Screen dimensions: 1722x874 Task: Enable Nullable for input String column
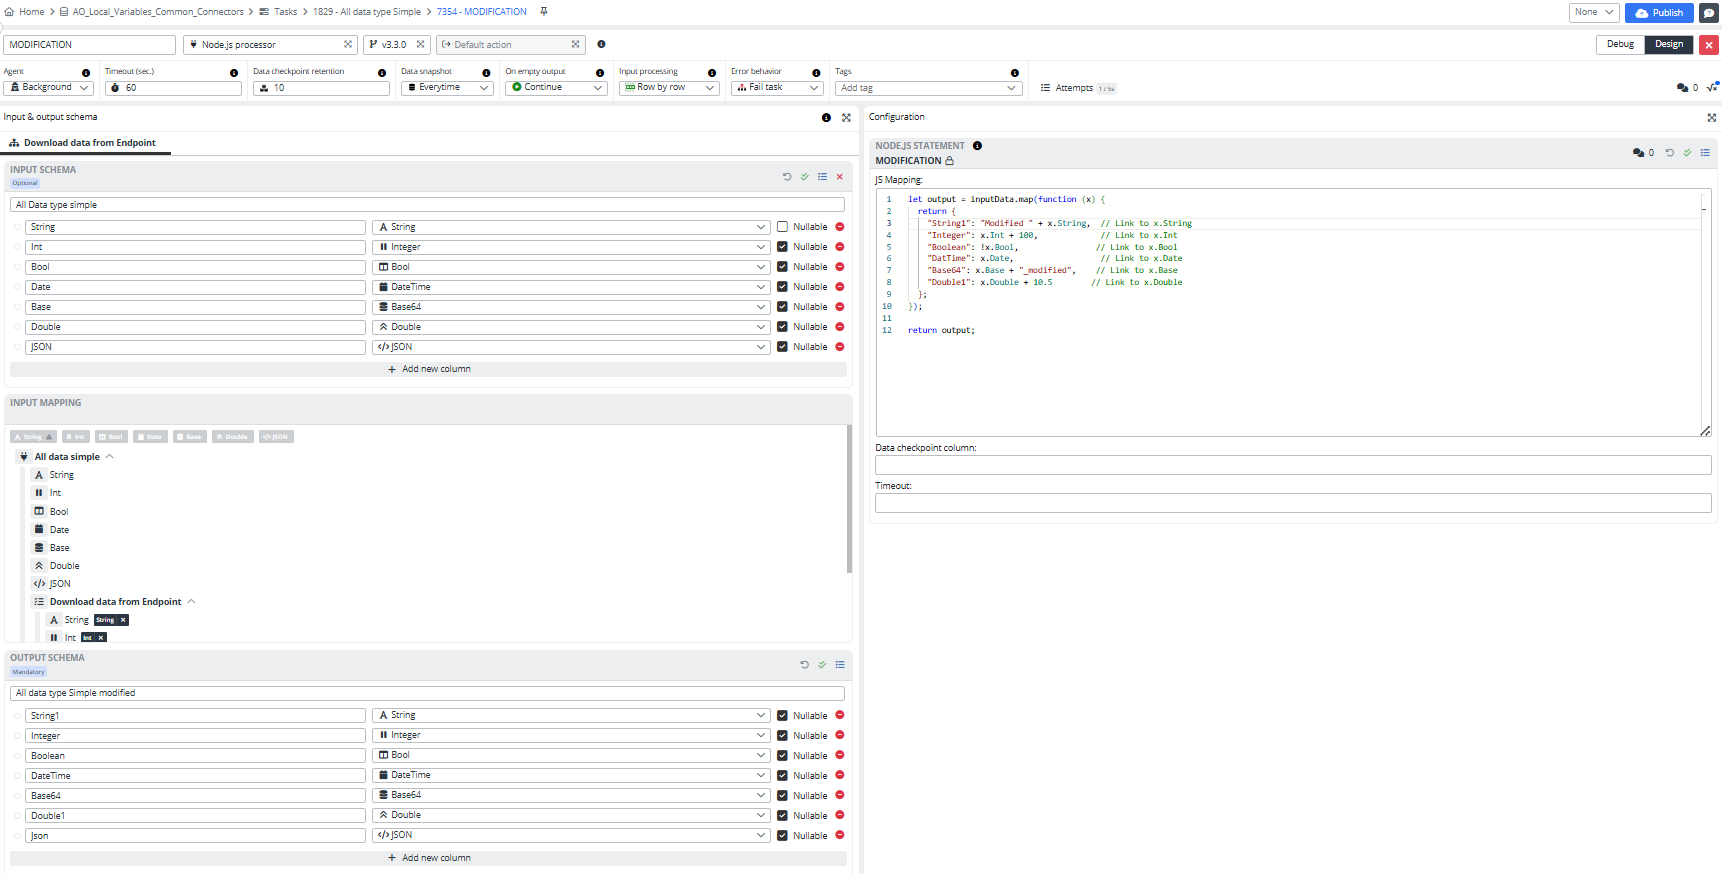click(x=782, y=227)
